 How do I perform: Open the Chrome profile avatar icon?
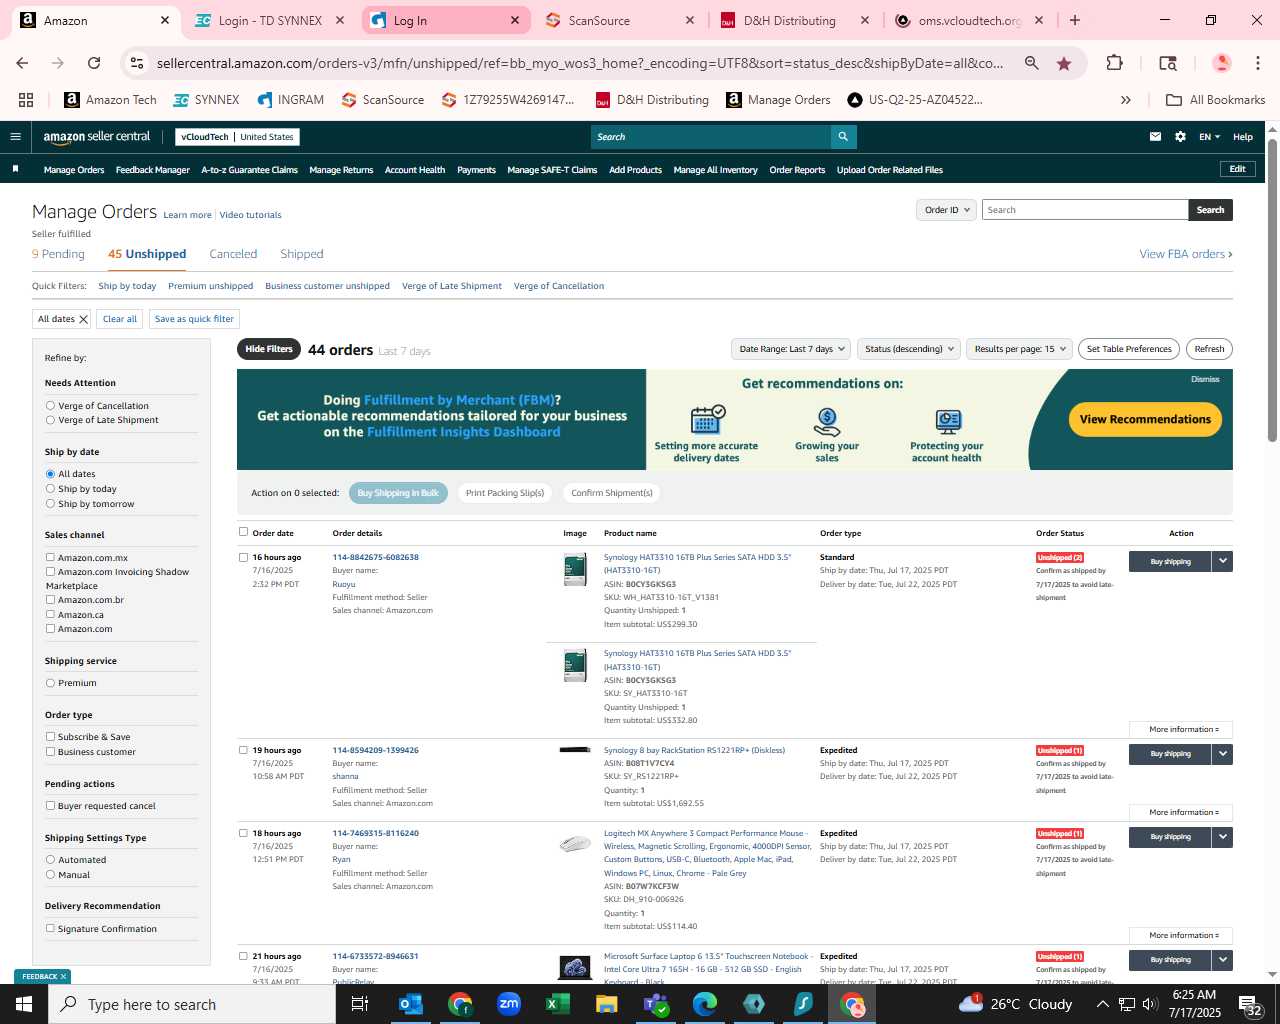(1221, 63)
